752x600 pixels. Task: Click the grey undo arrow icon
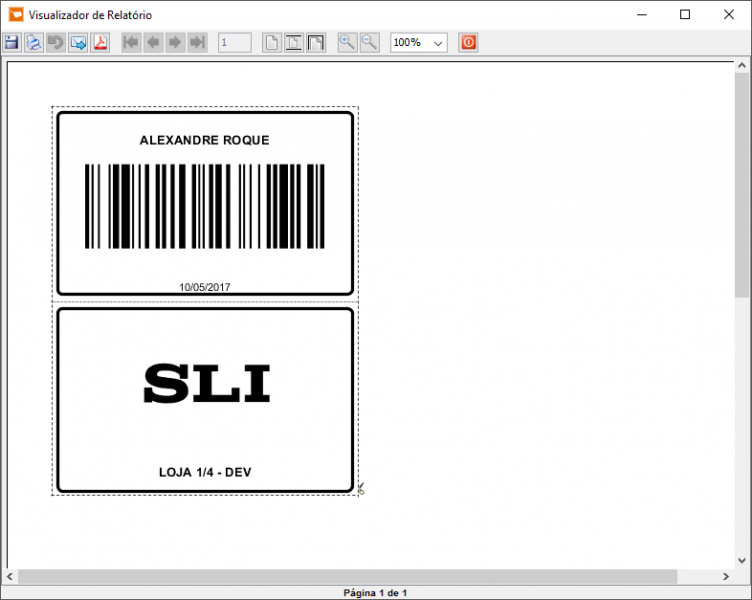56,43
